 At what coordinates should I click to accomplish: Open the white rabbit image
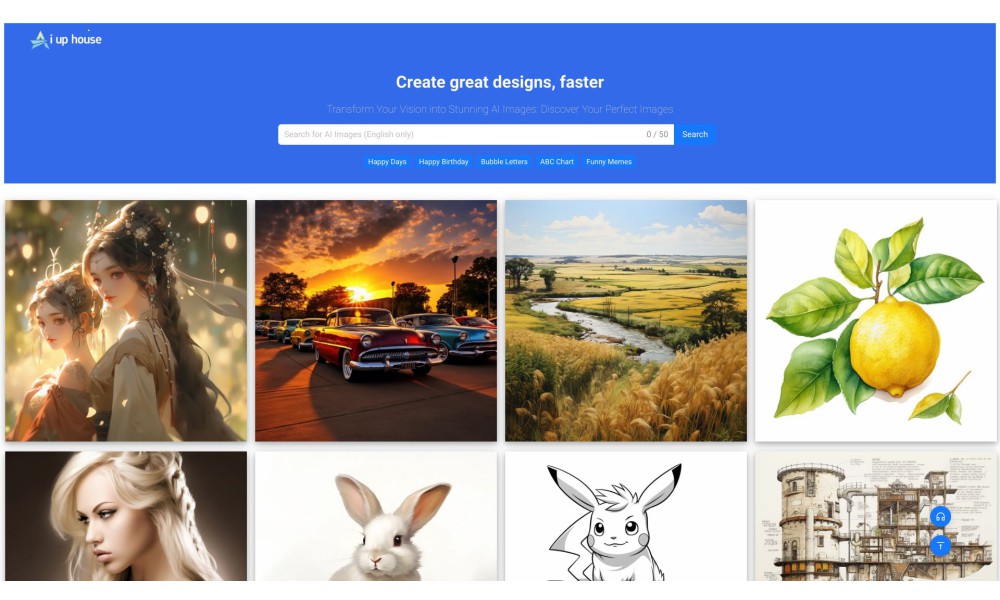pos(376,516)
